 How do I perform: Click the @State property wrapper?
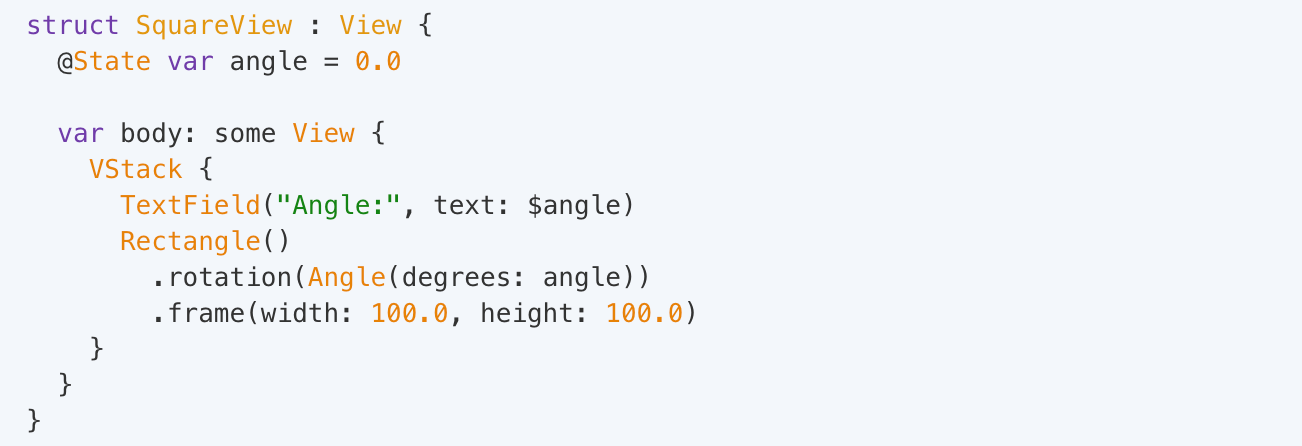click(105, 62)
